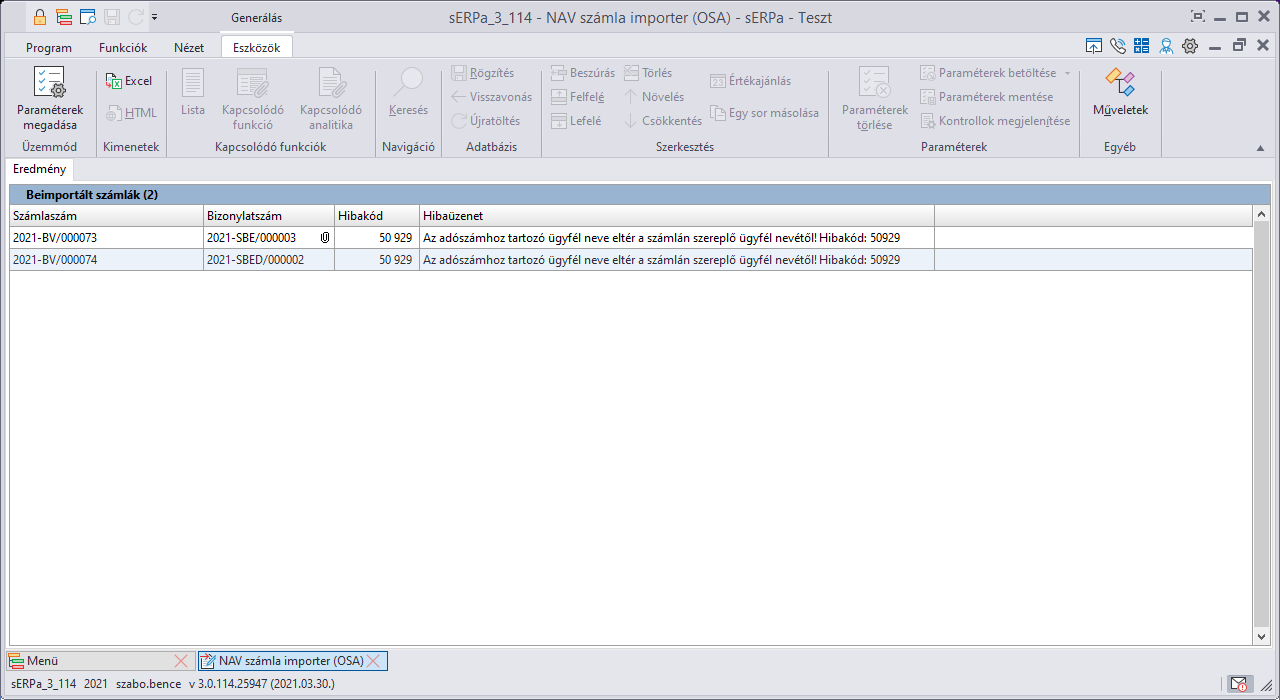
Task: Click the phone call icon near the top right
Action: (x=1118, y=46)
